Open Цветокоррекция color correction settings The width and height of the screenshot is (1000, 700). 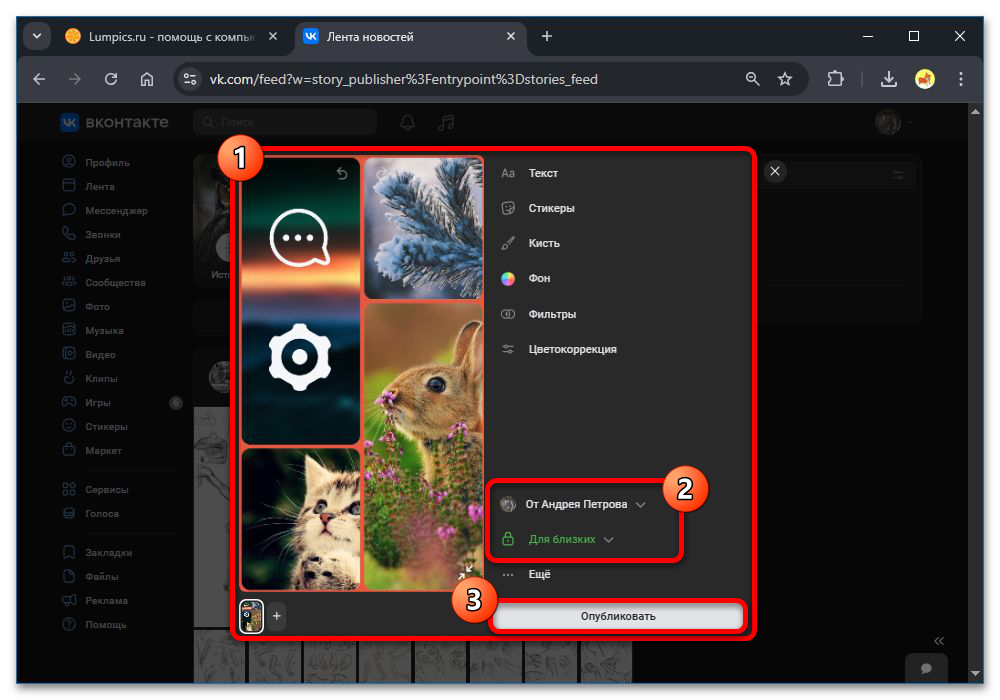point(572,349)
